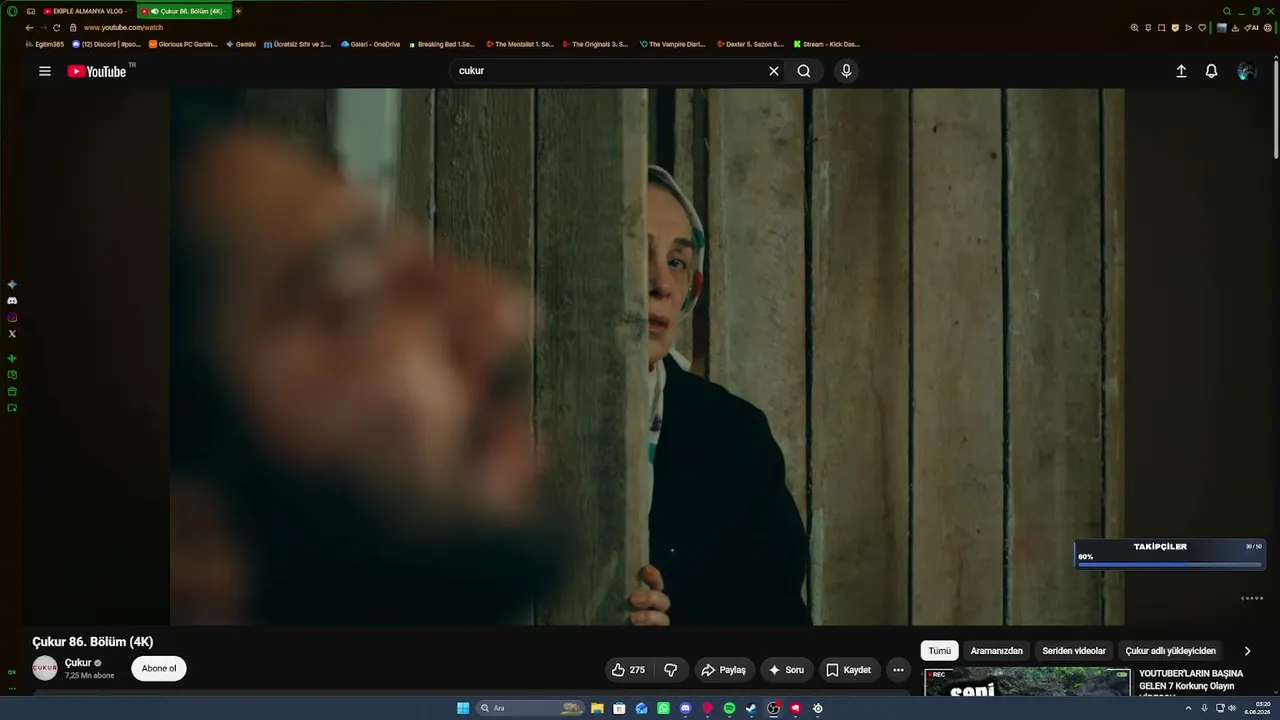Show hidden system tray icons
Image resolution: width=1280 pixels, height=720 pixels.
click(1188, 708)
